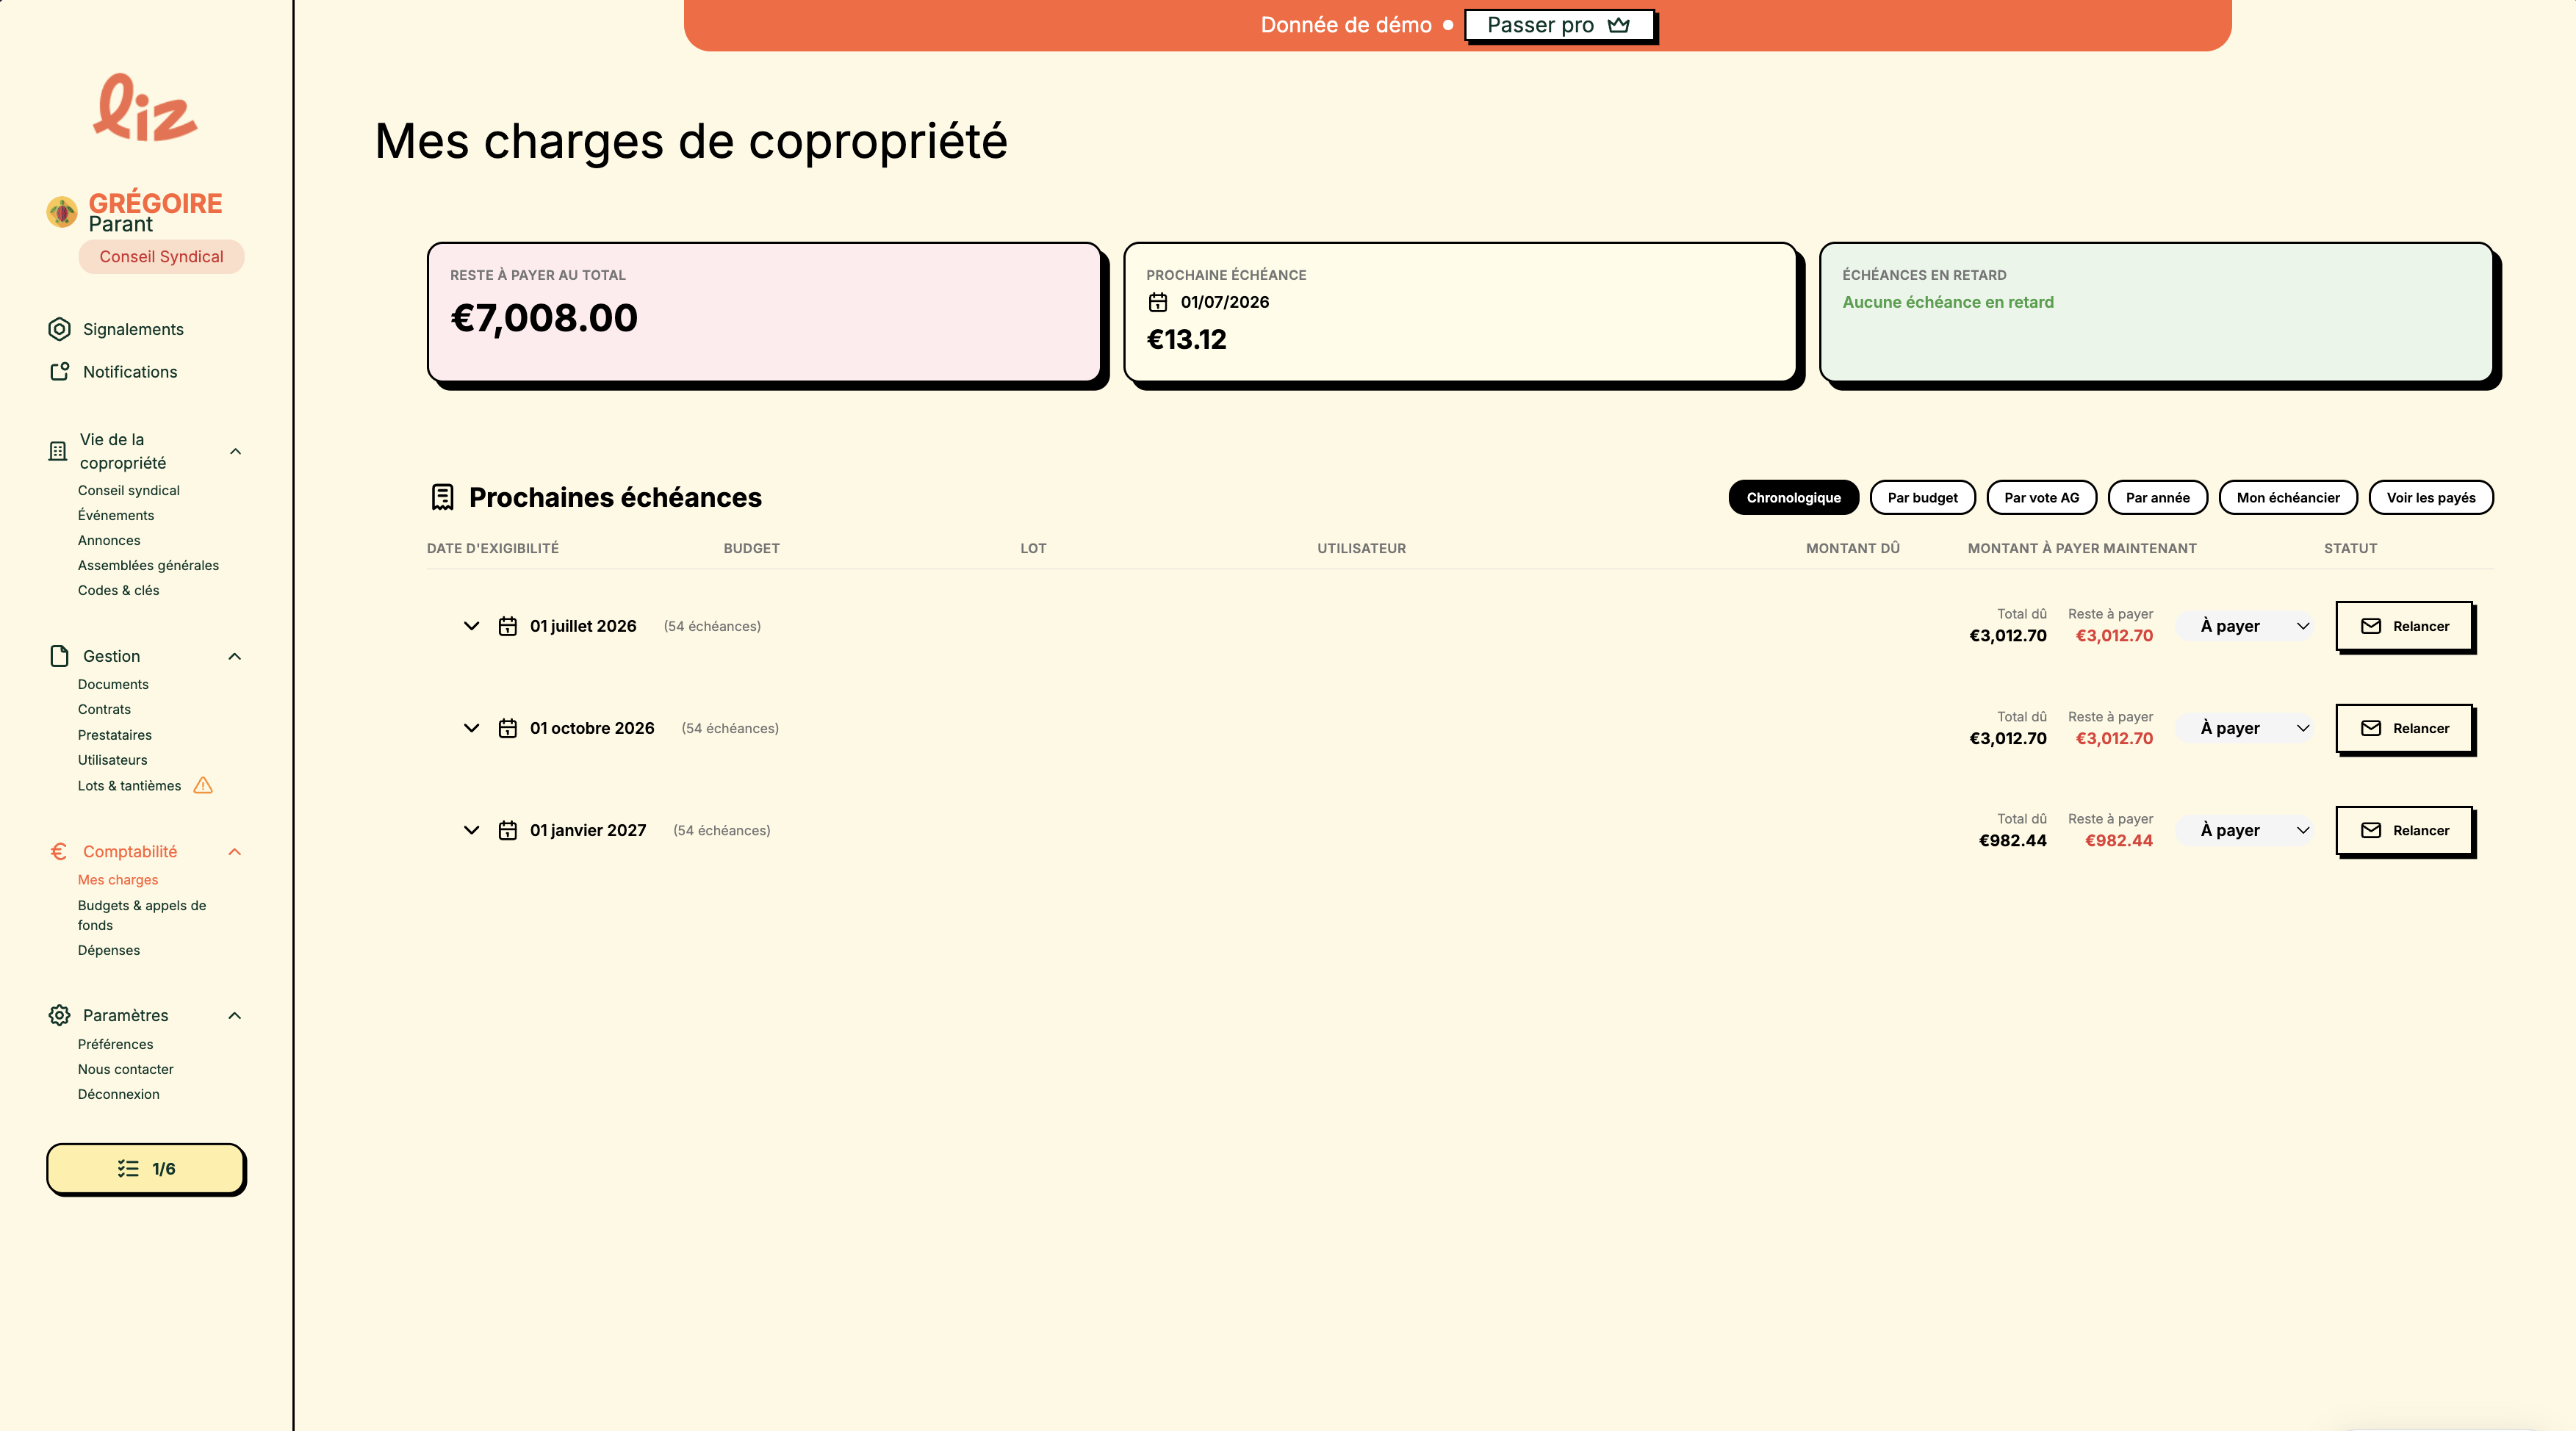Click the calendar icon for 01 juillet 2026

pos(508,626)
